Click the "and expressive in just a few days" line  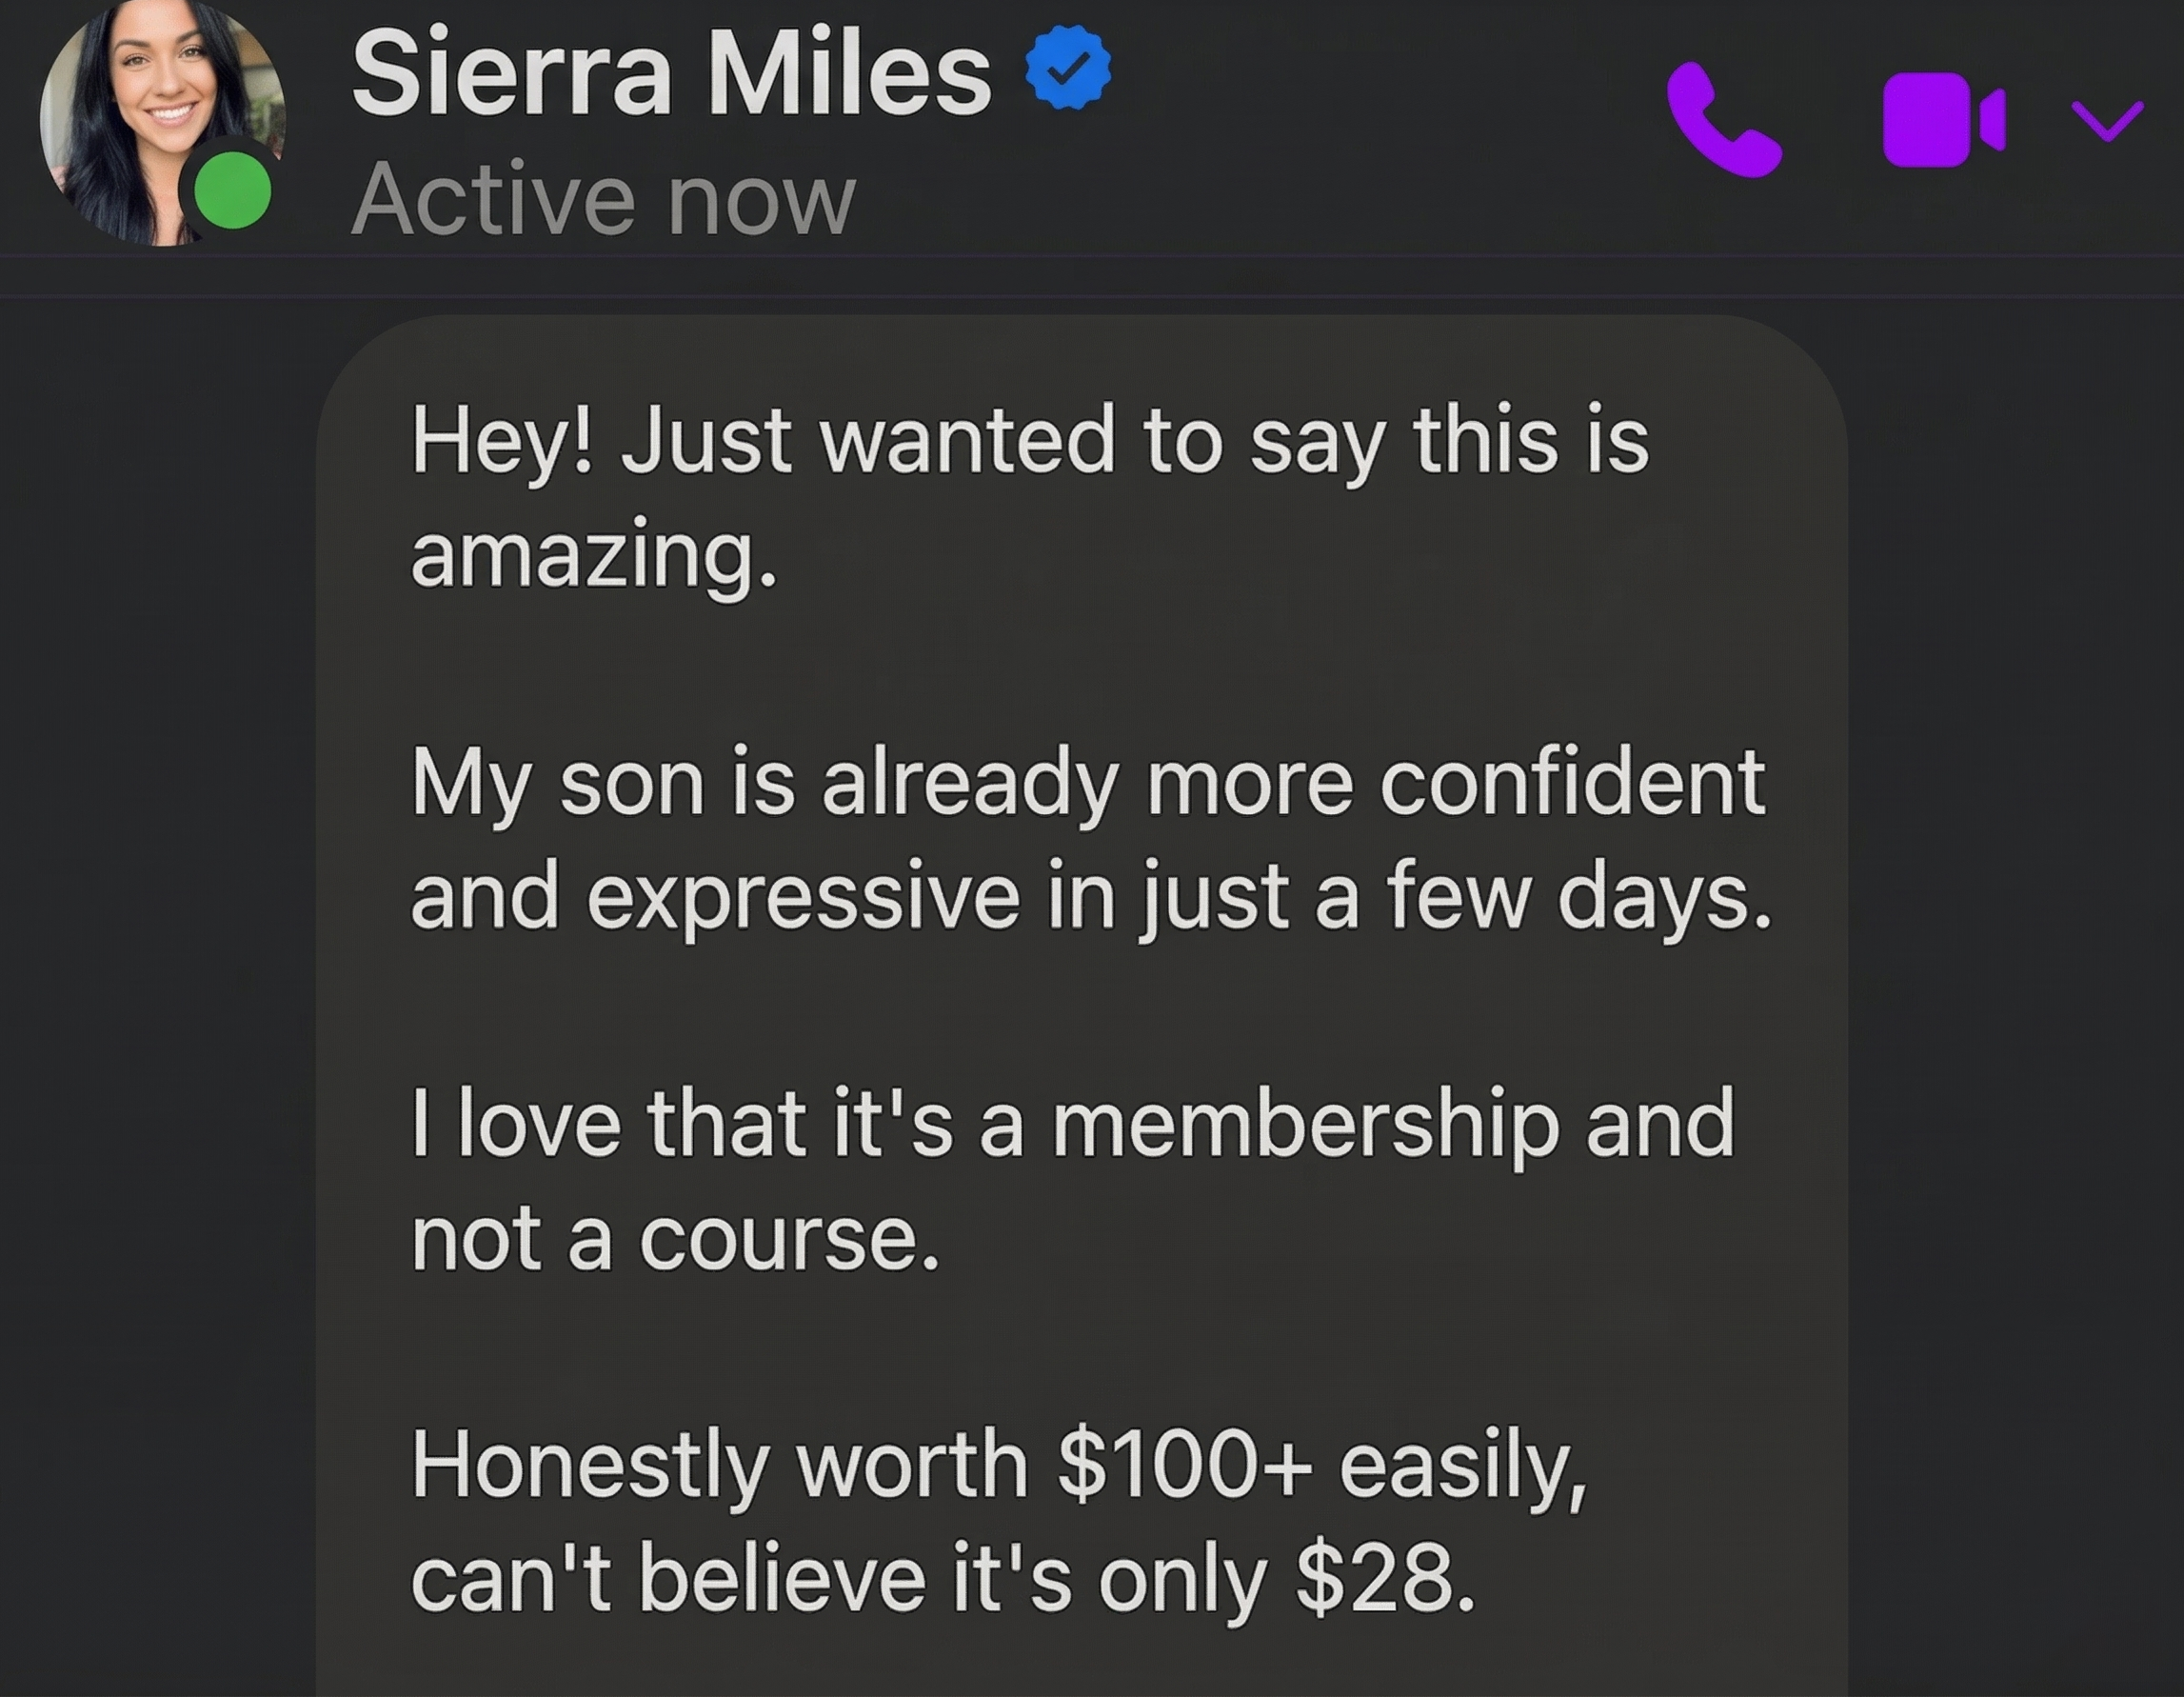1090,896
